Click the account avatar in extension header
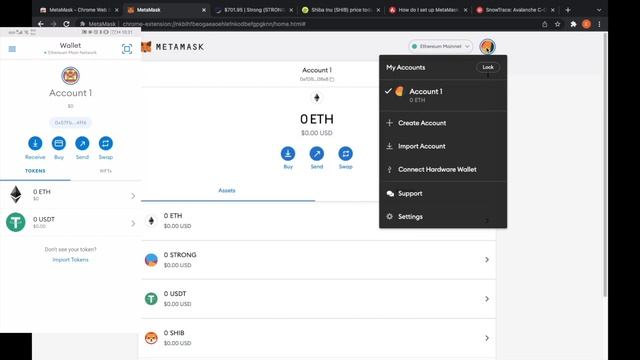The width and height of the screenshot is (640, 360). (487, 47)
